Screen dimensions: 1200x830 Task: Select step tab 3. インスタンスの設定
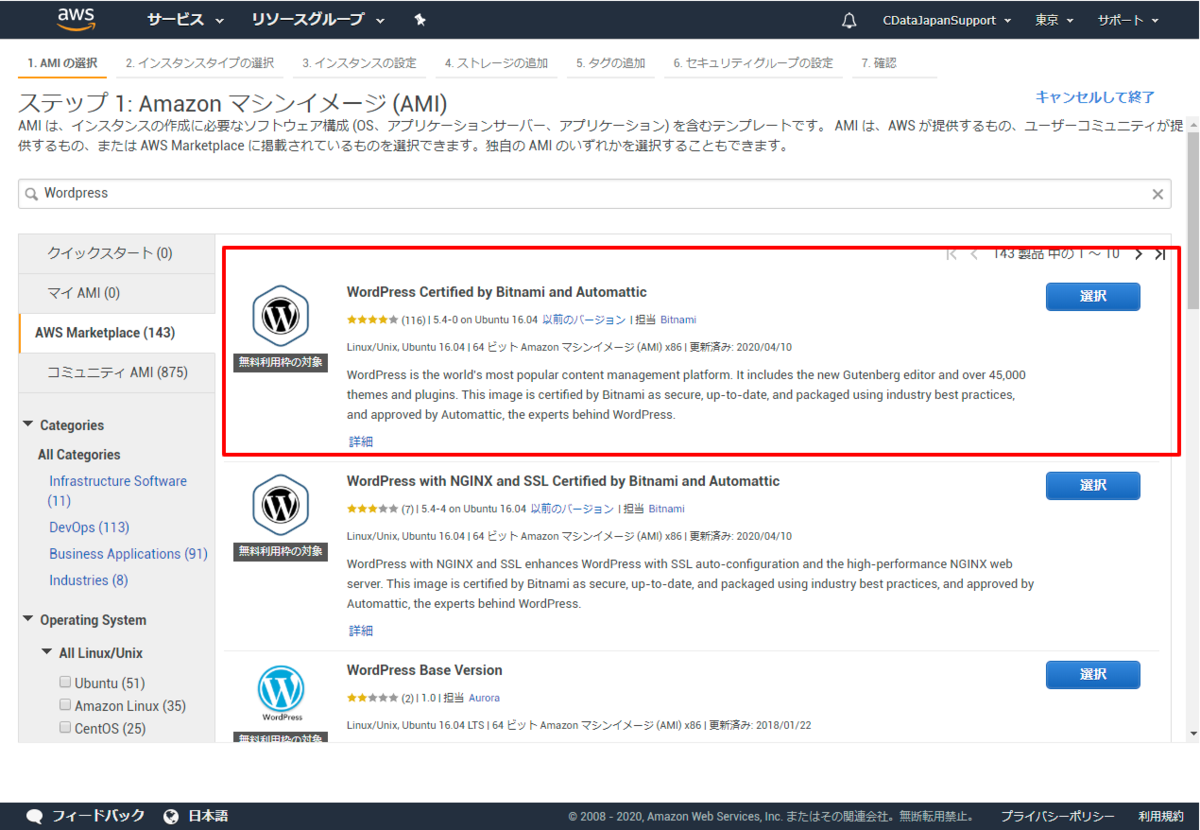pyautogui.click(x=359, y=63)
